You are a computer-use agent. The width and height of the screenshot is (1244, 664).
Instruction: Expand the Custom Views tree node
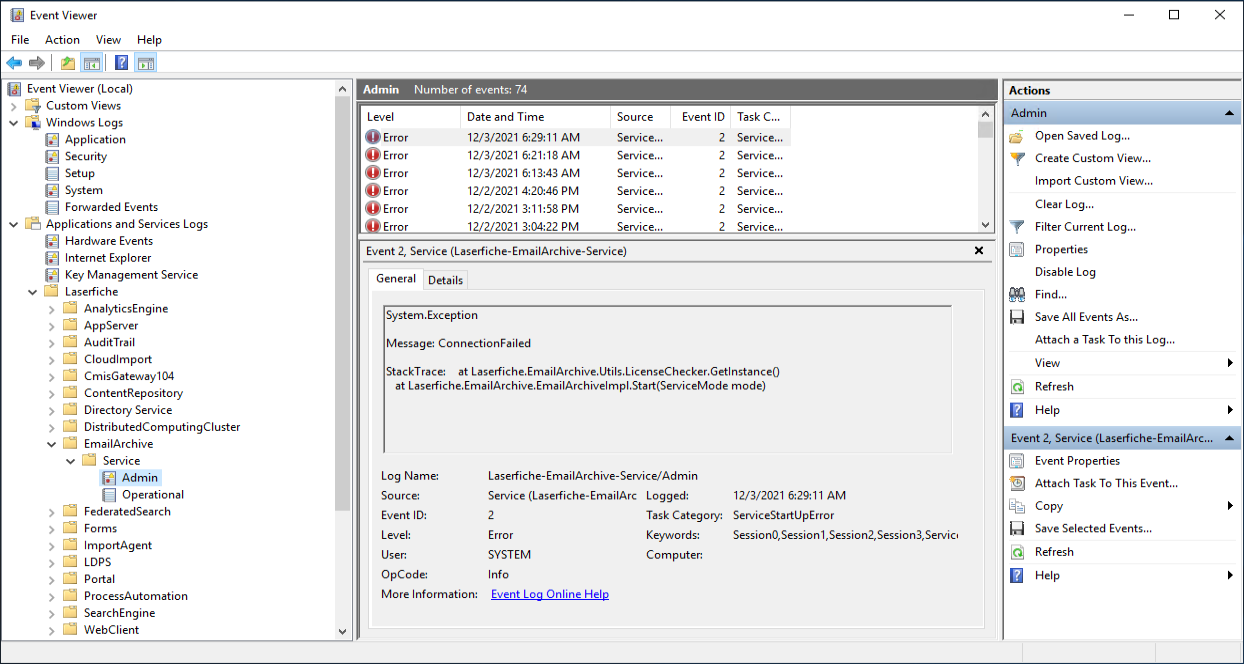(14, 106)
